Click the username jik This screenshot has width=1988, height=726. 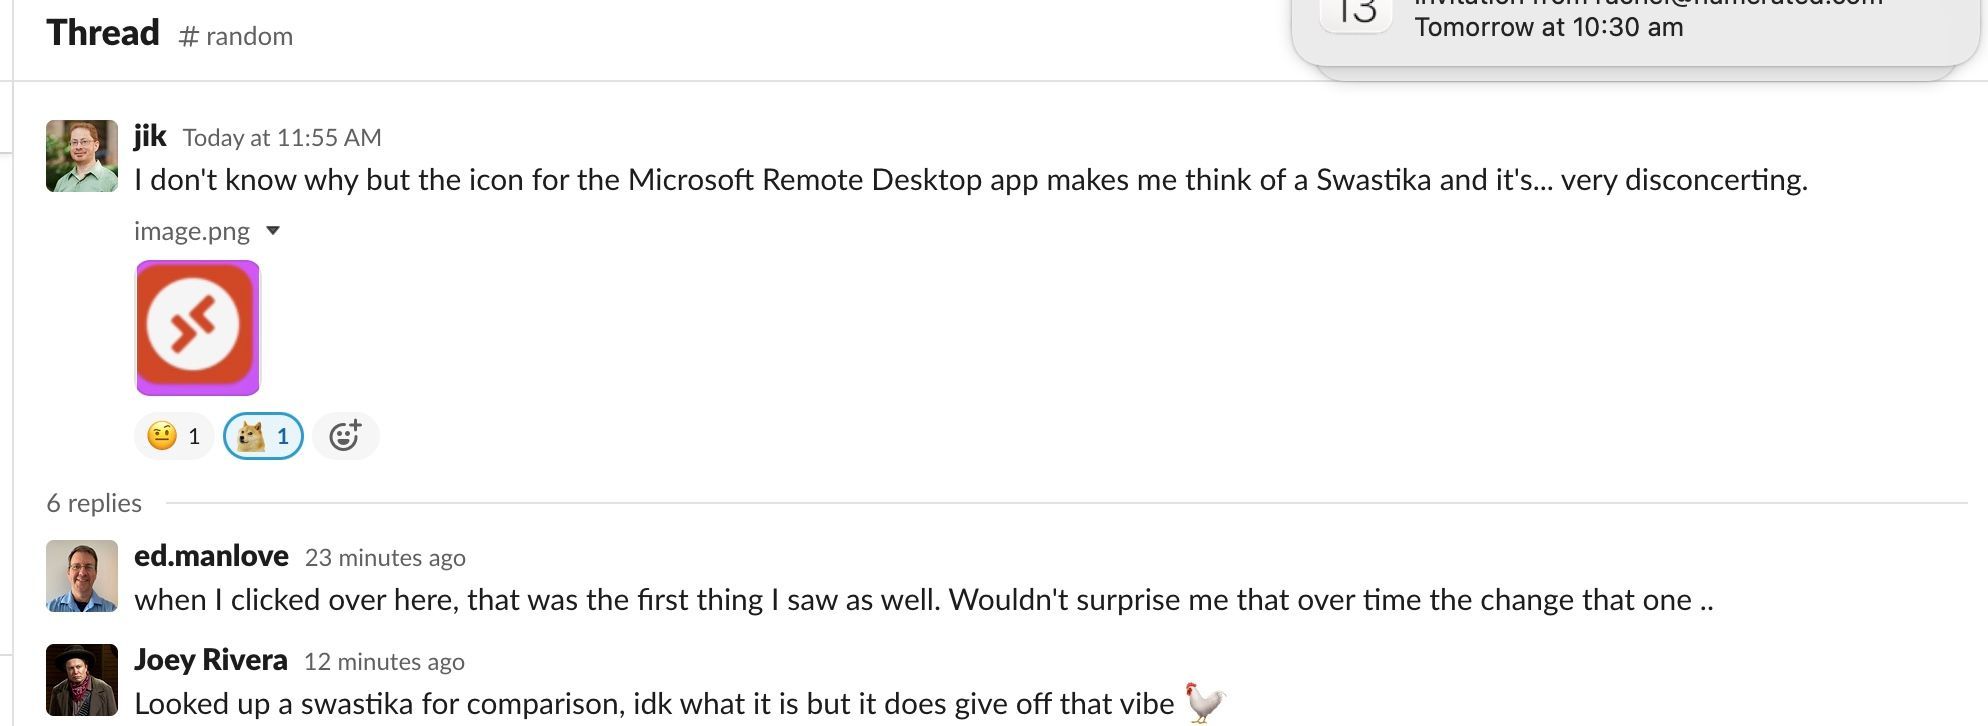click(x=150, y=136)
